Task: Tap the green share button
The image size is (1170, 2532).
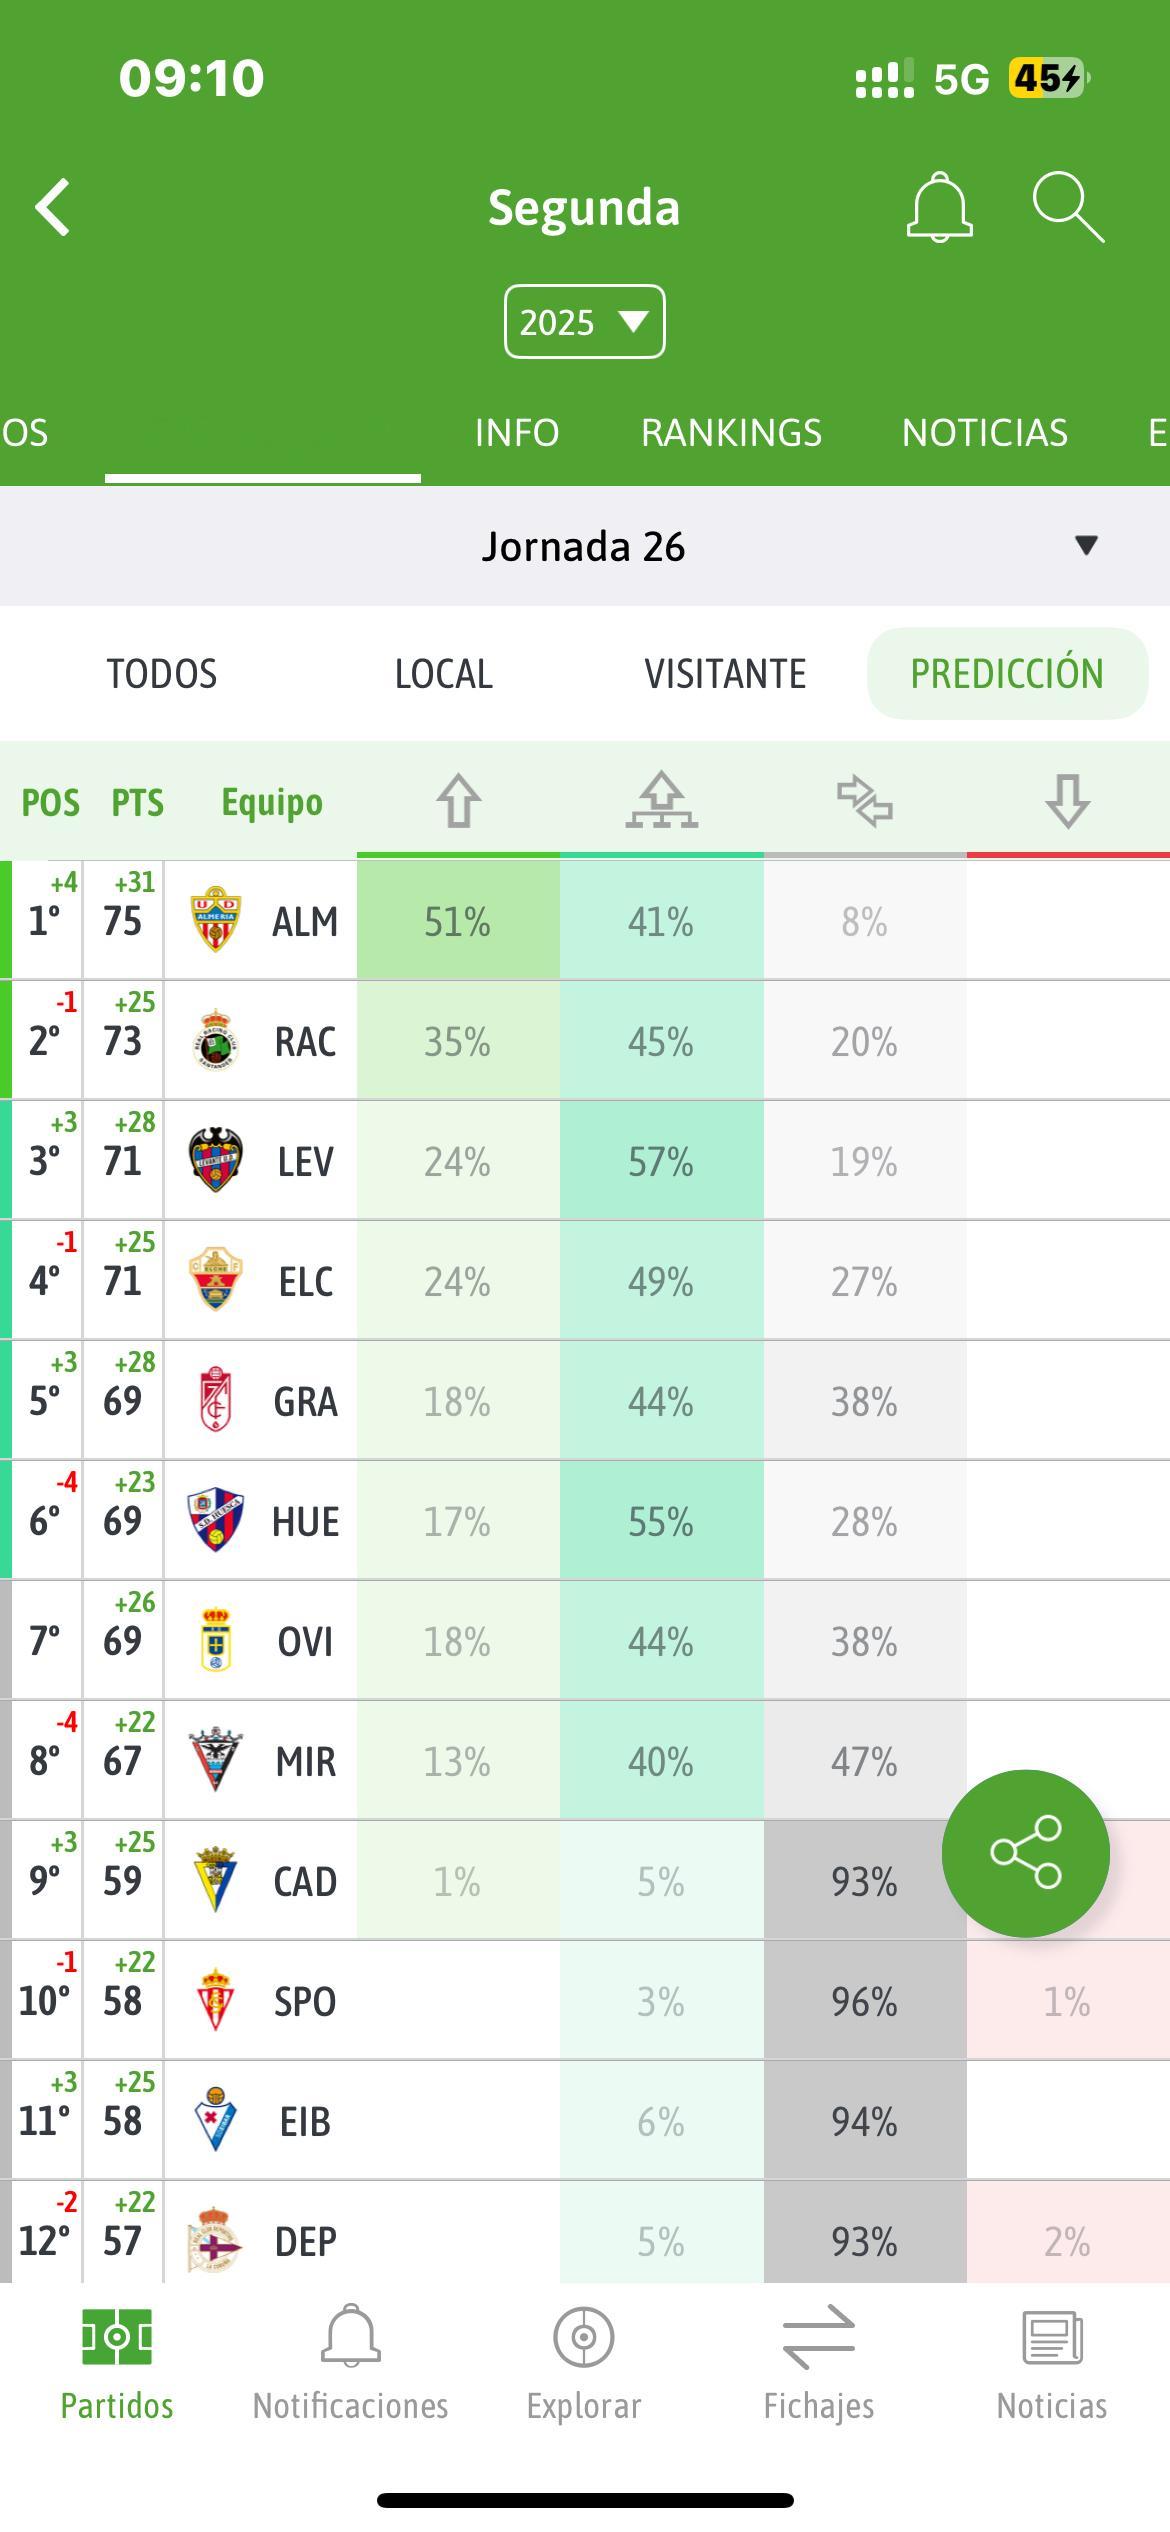Action: click(x=1026, y=1853)
